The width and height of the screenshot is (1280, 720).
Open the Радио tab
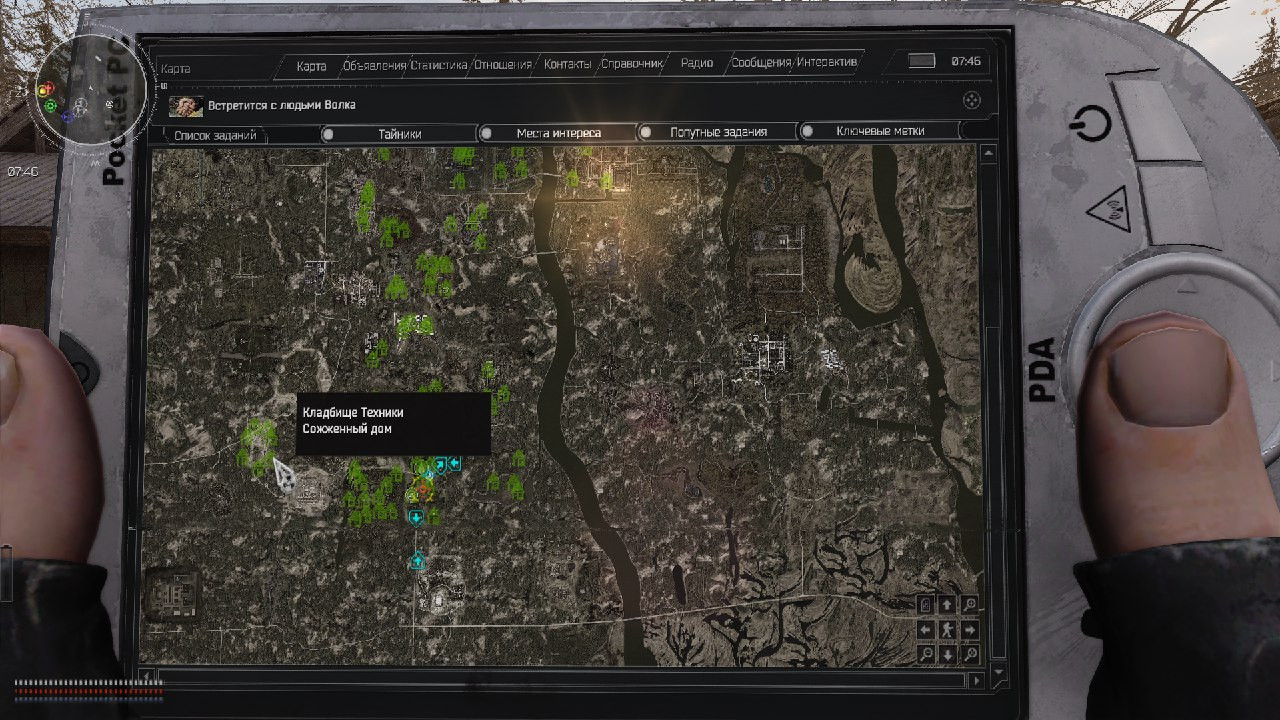coord(696,63)
